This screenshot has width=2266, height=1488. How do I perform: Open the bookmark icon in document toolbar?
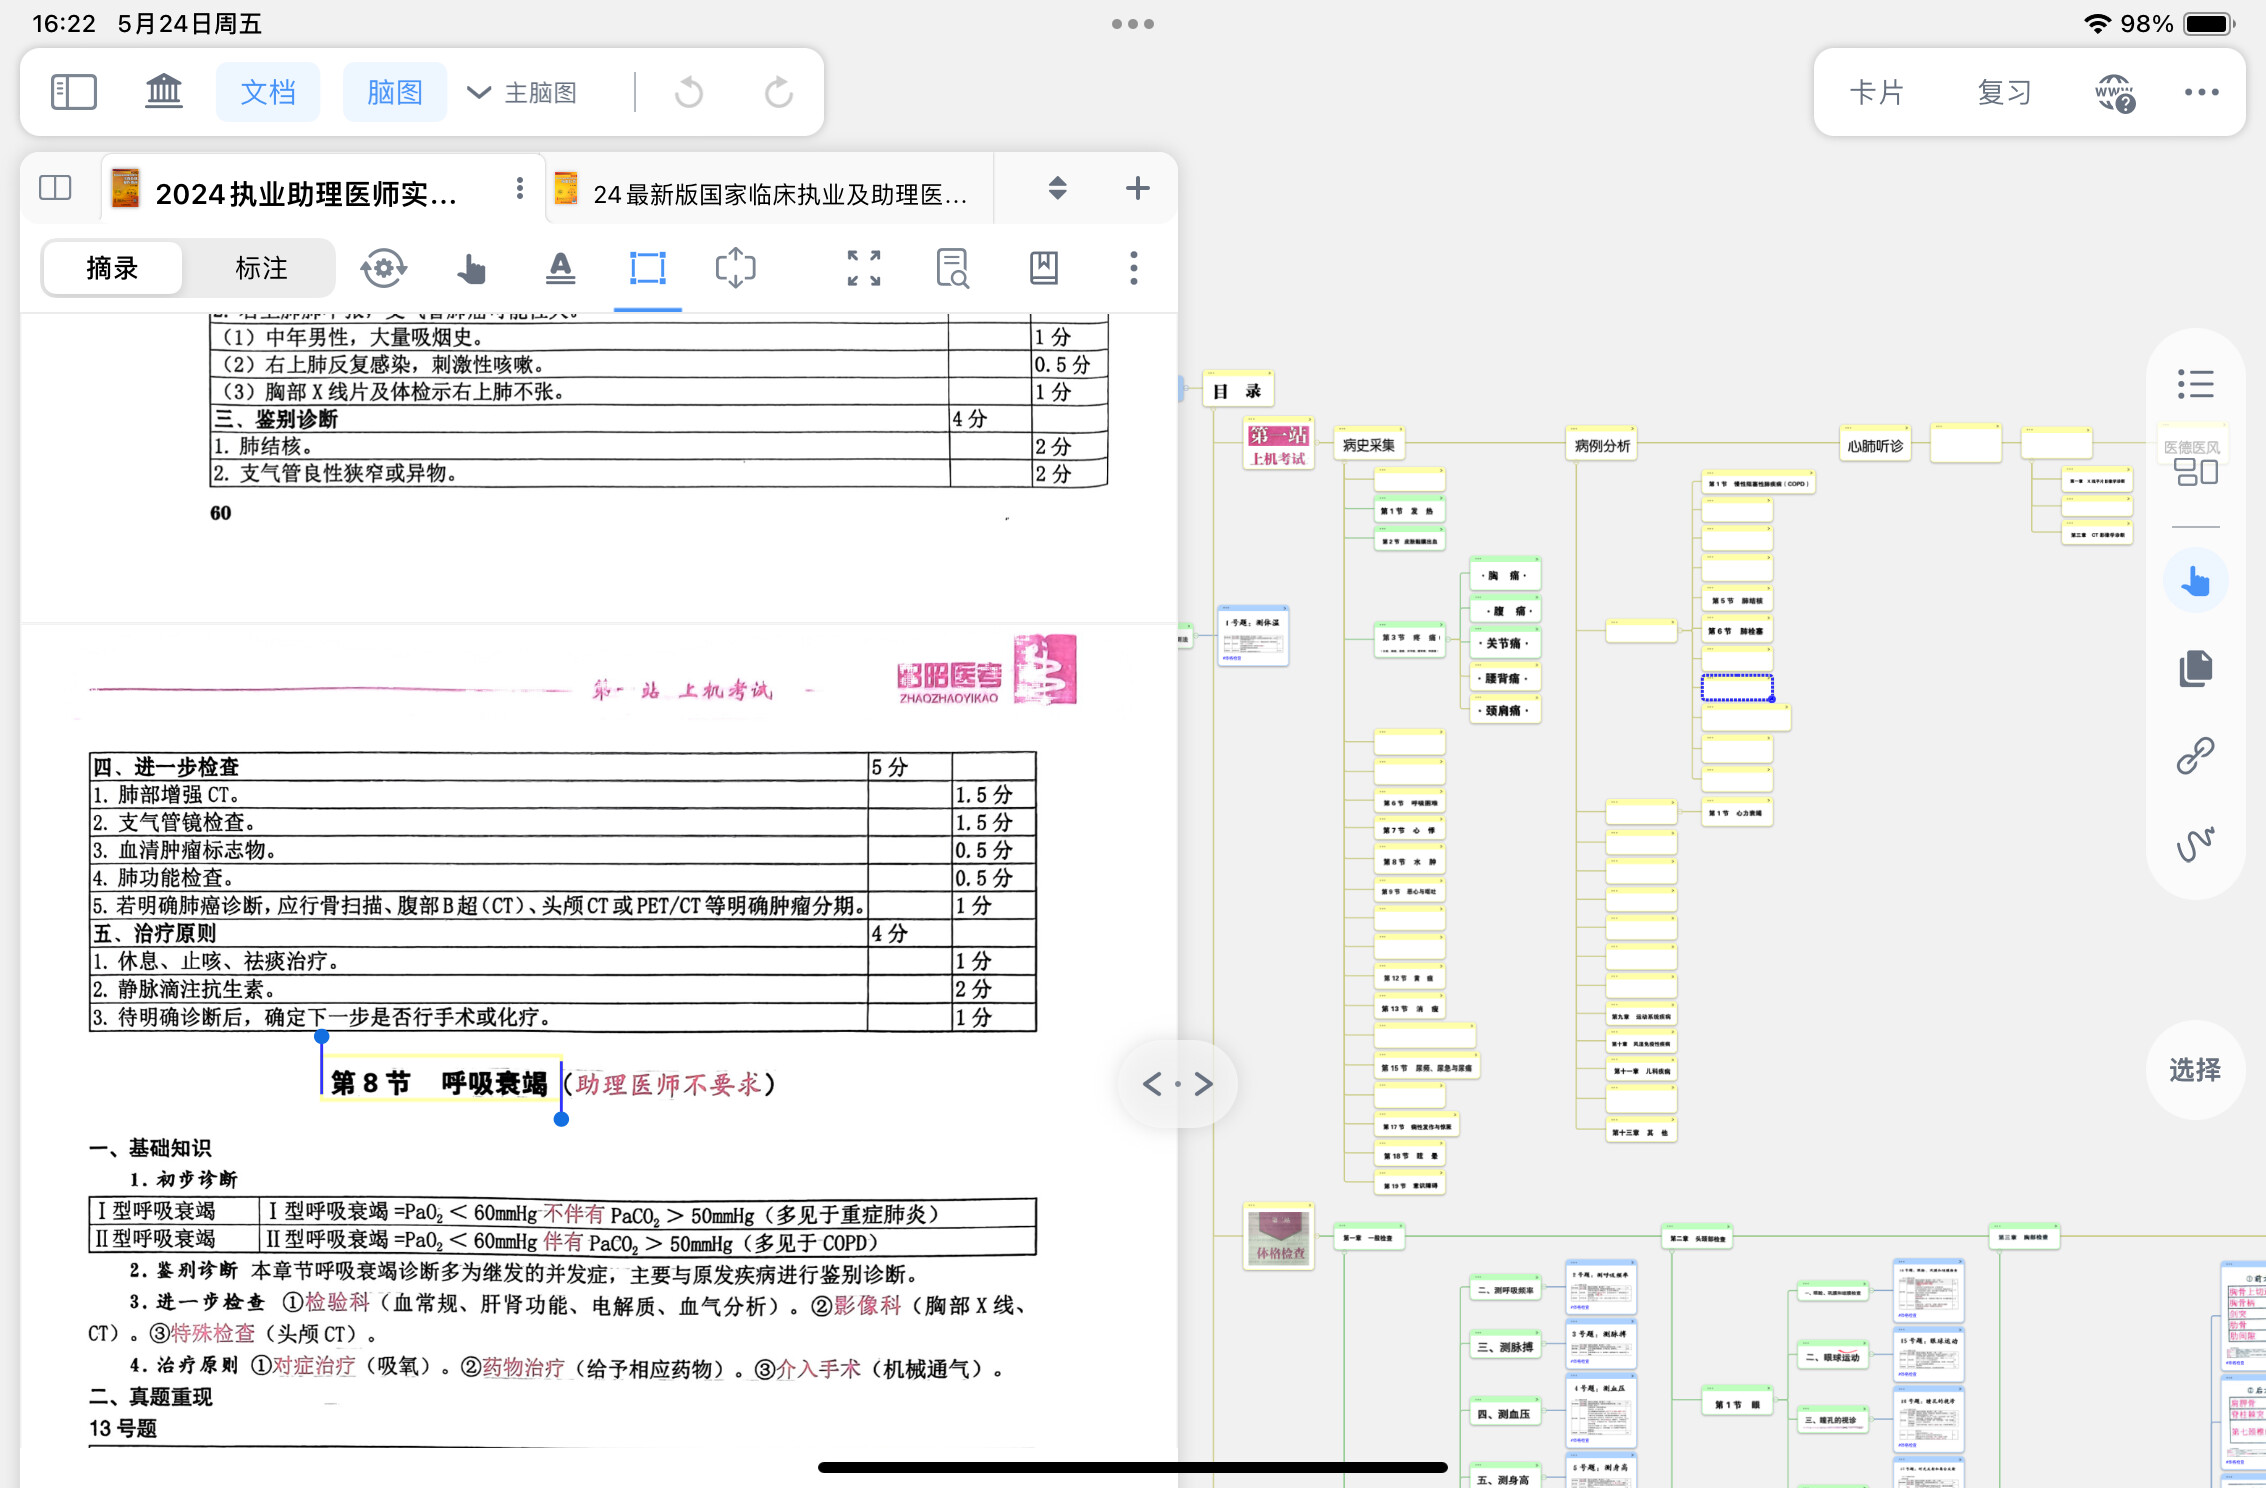1044,268
